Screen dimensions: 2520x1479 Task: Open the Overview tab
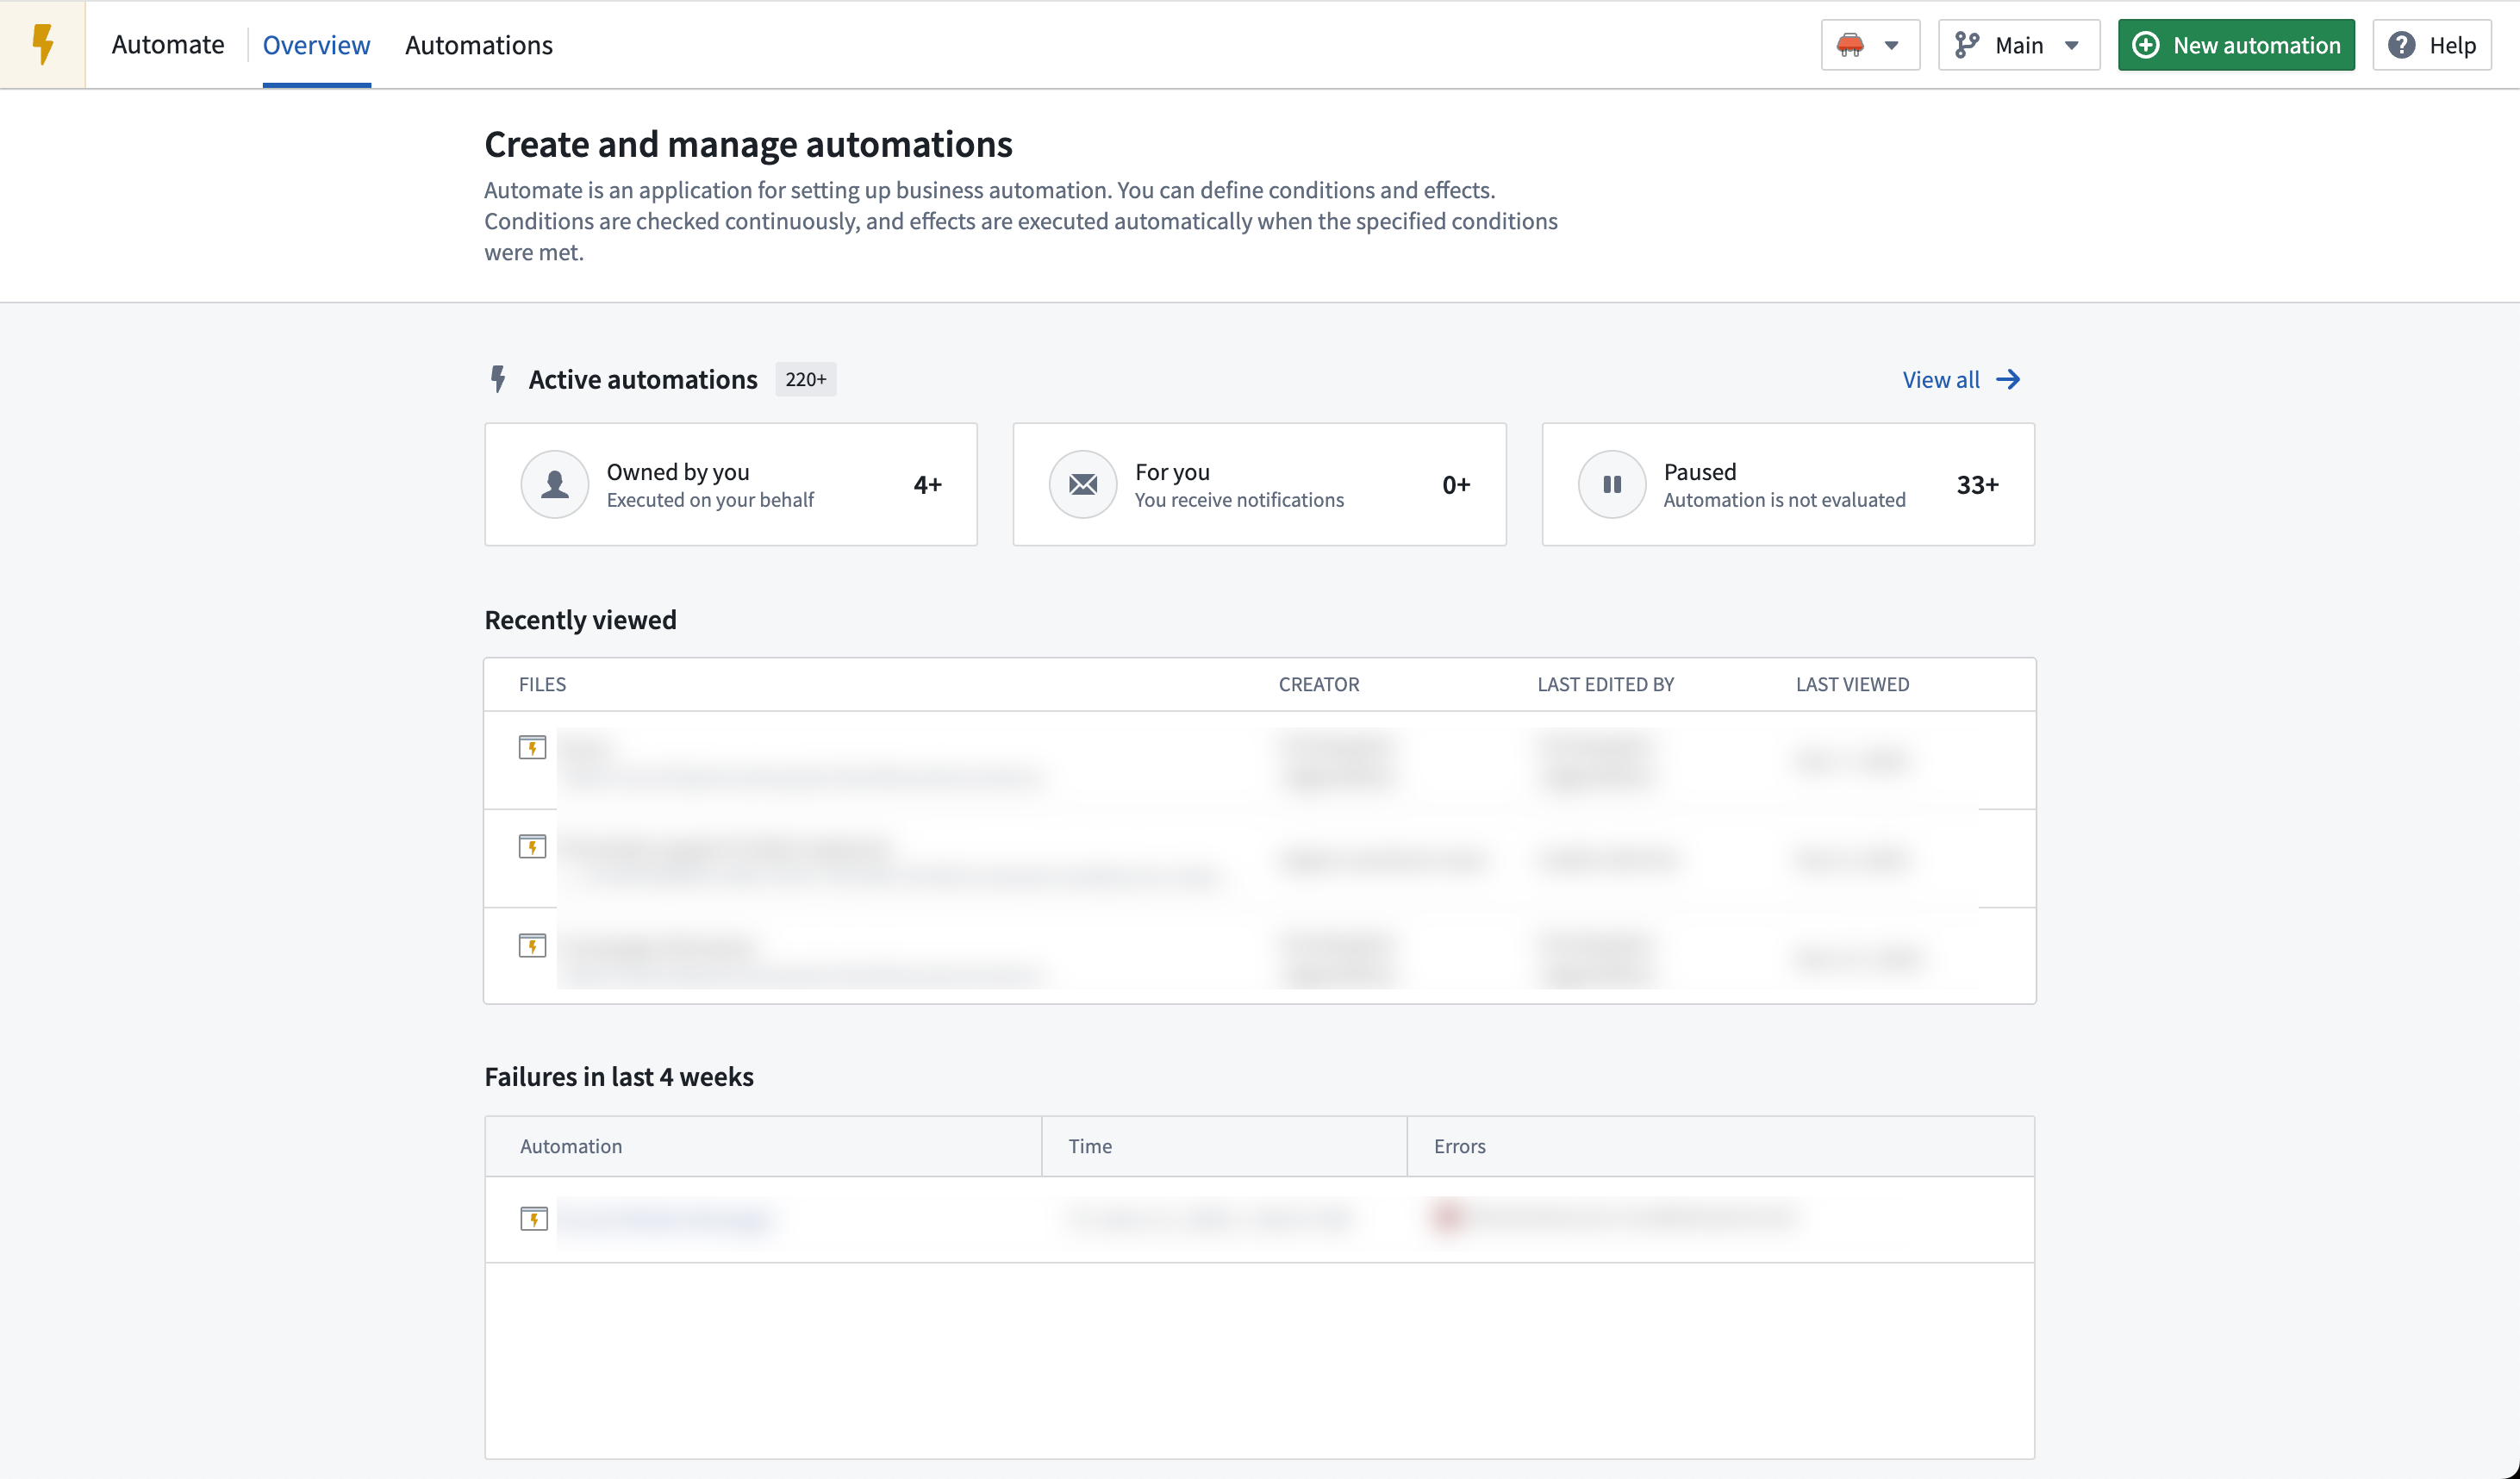pos(316,45)
